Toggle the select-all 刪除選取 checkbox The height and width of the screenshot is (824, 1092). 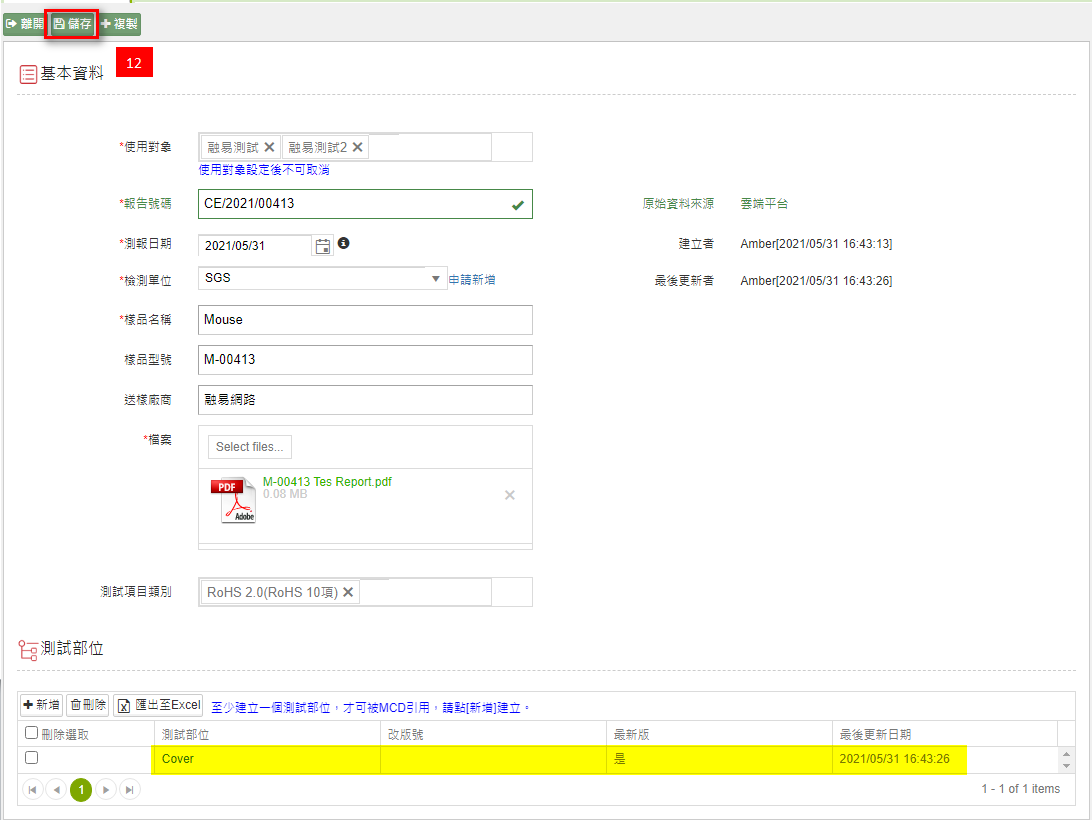coord(31,733)
